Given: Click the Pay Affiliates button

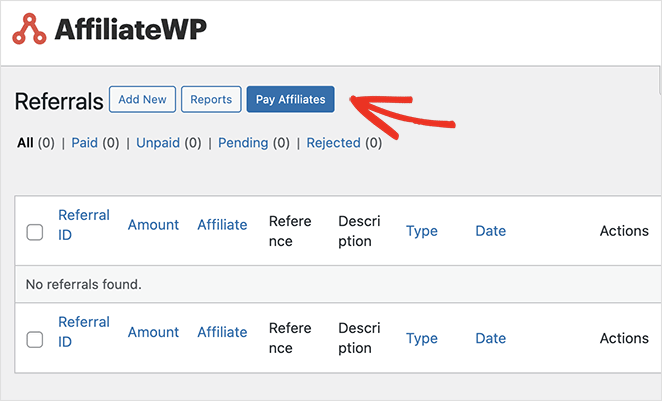Looking at the screenshot, I should tap(291, 99).
